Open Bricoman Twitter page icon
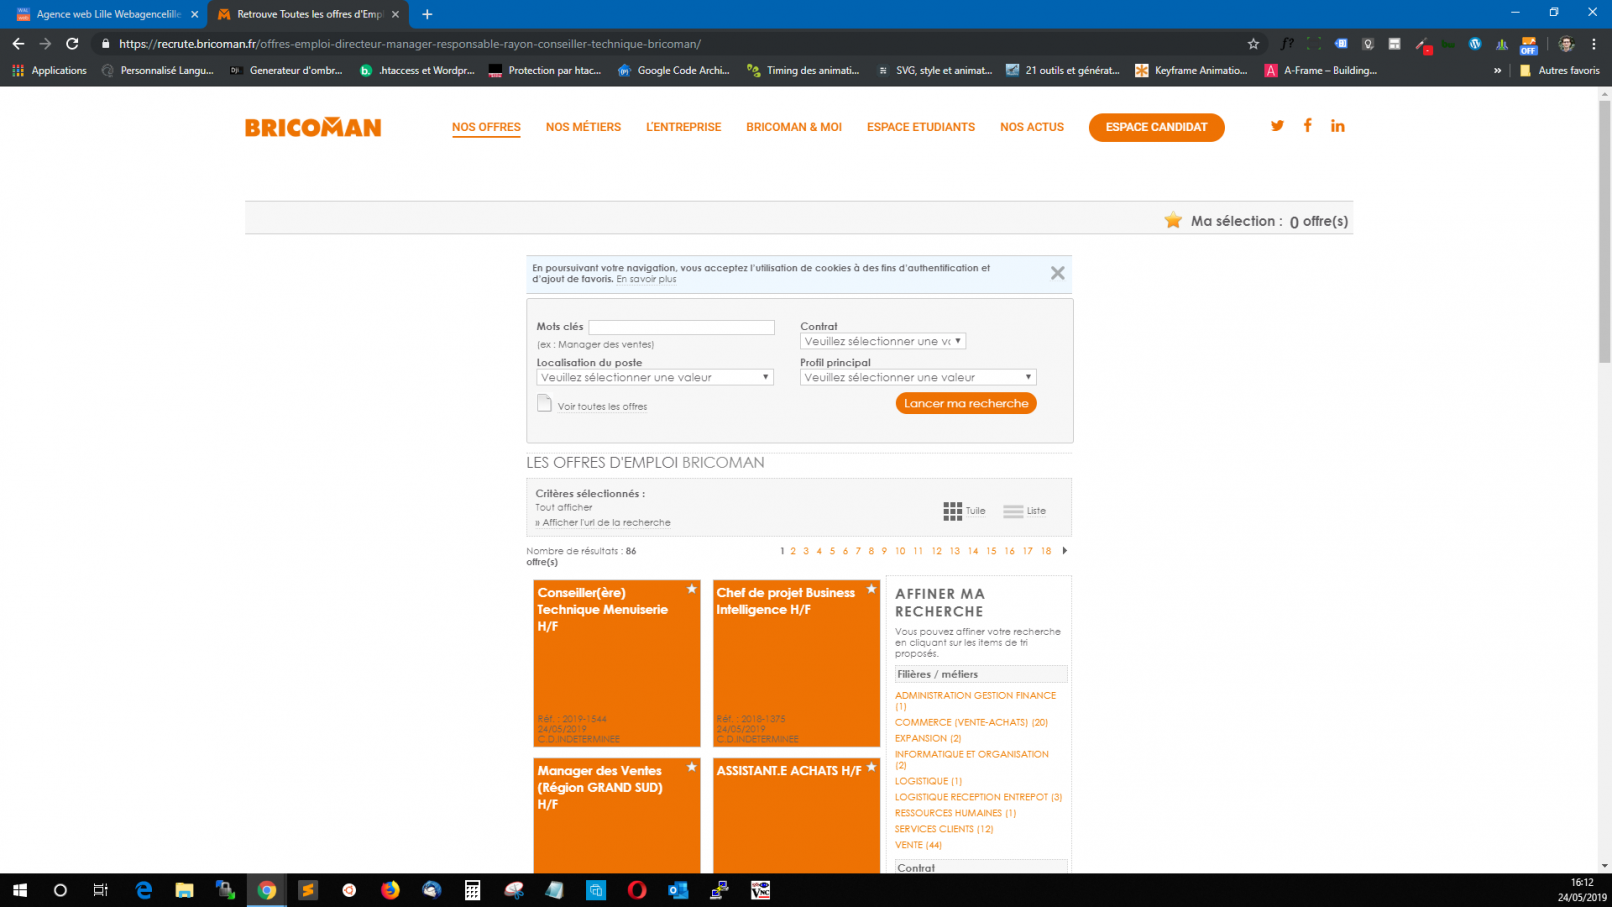The height and width of the screenshot is (907, 1612). pyautogui.click(x=1277, y=126)
